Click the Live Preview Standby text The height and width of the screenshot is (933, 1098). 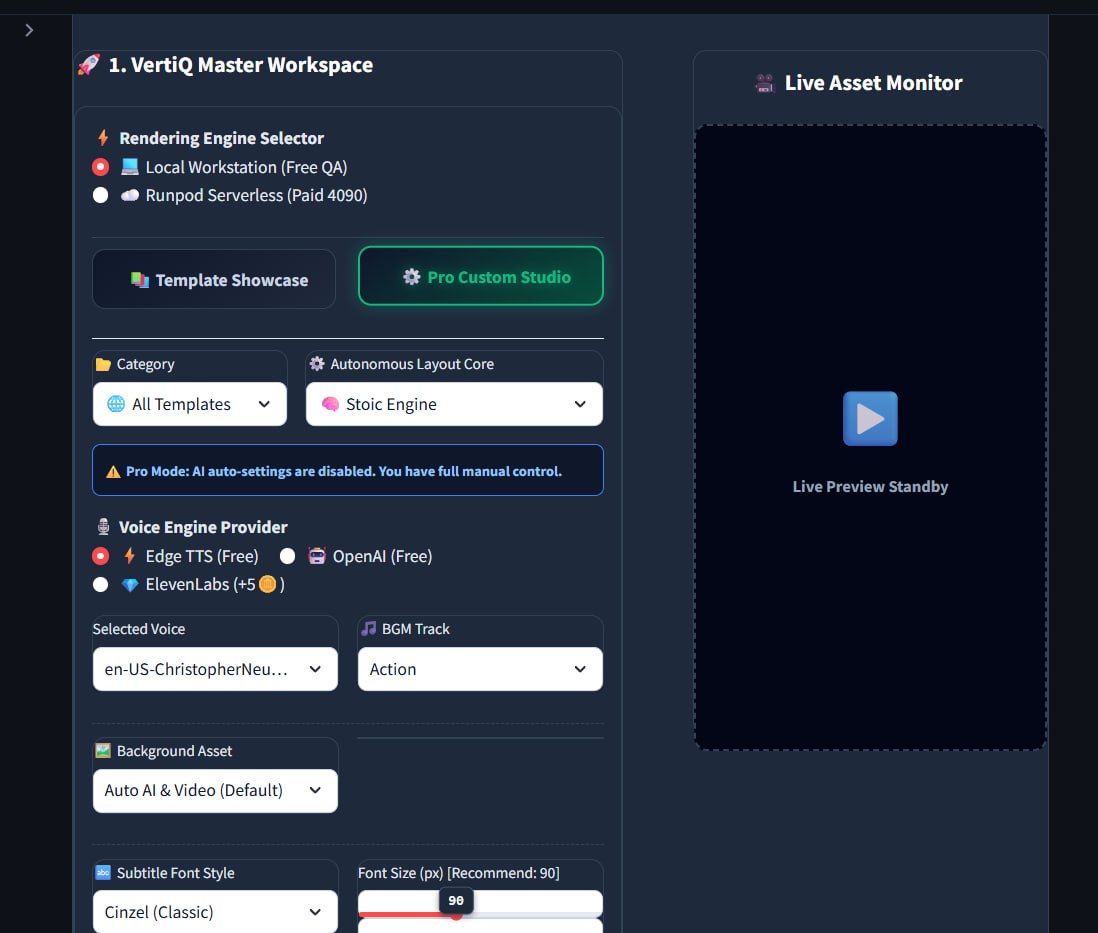point(870,486)
